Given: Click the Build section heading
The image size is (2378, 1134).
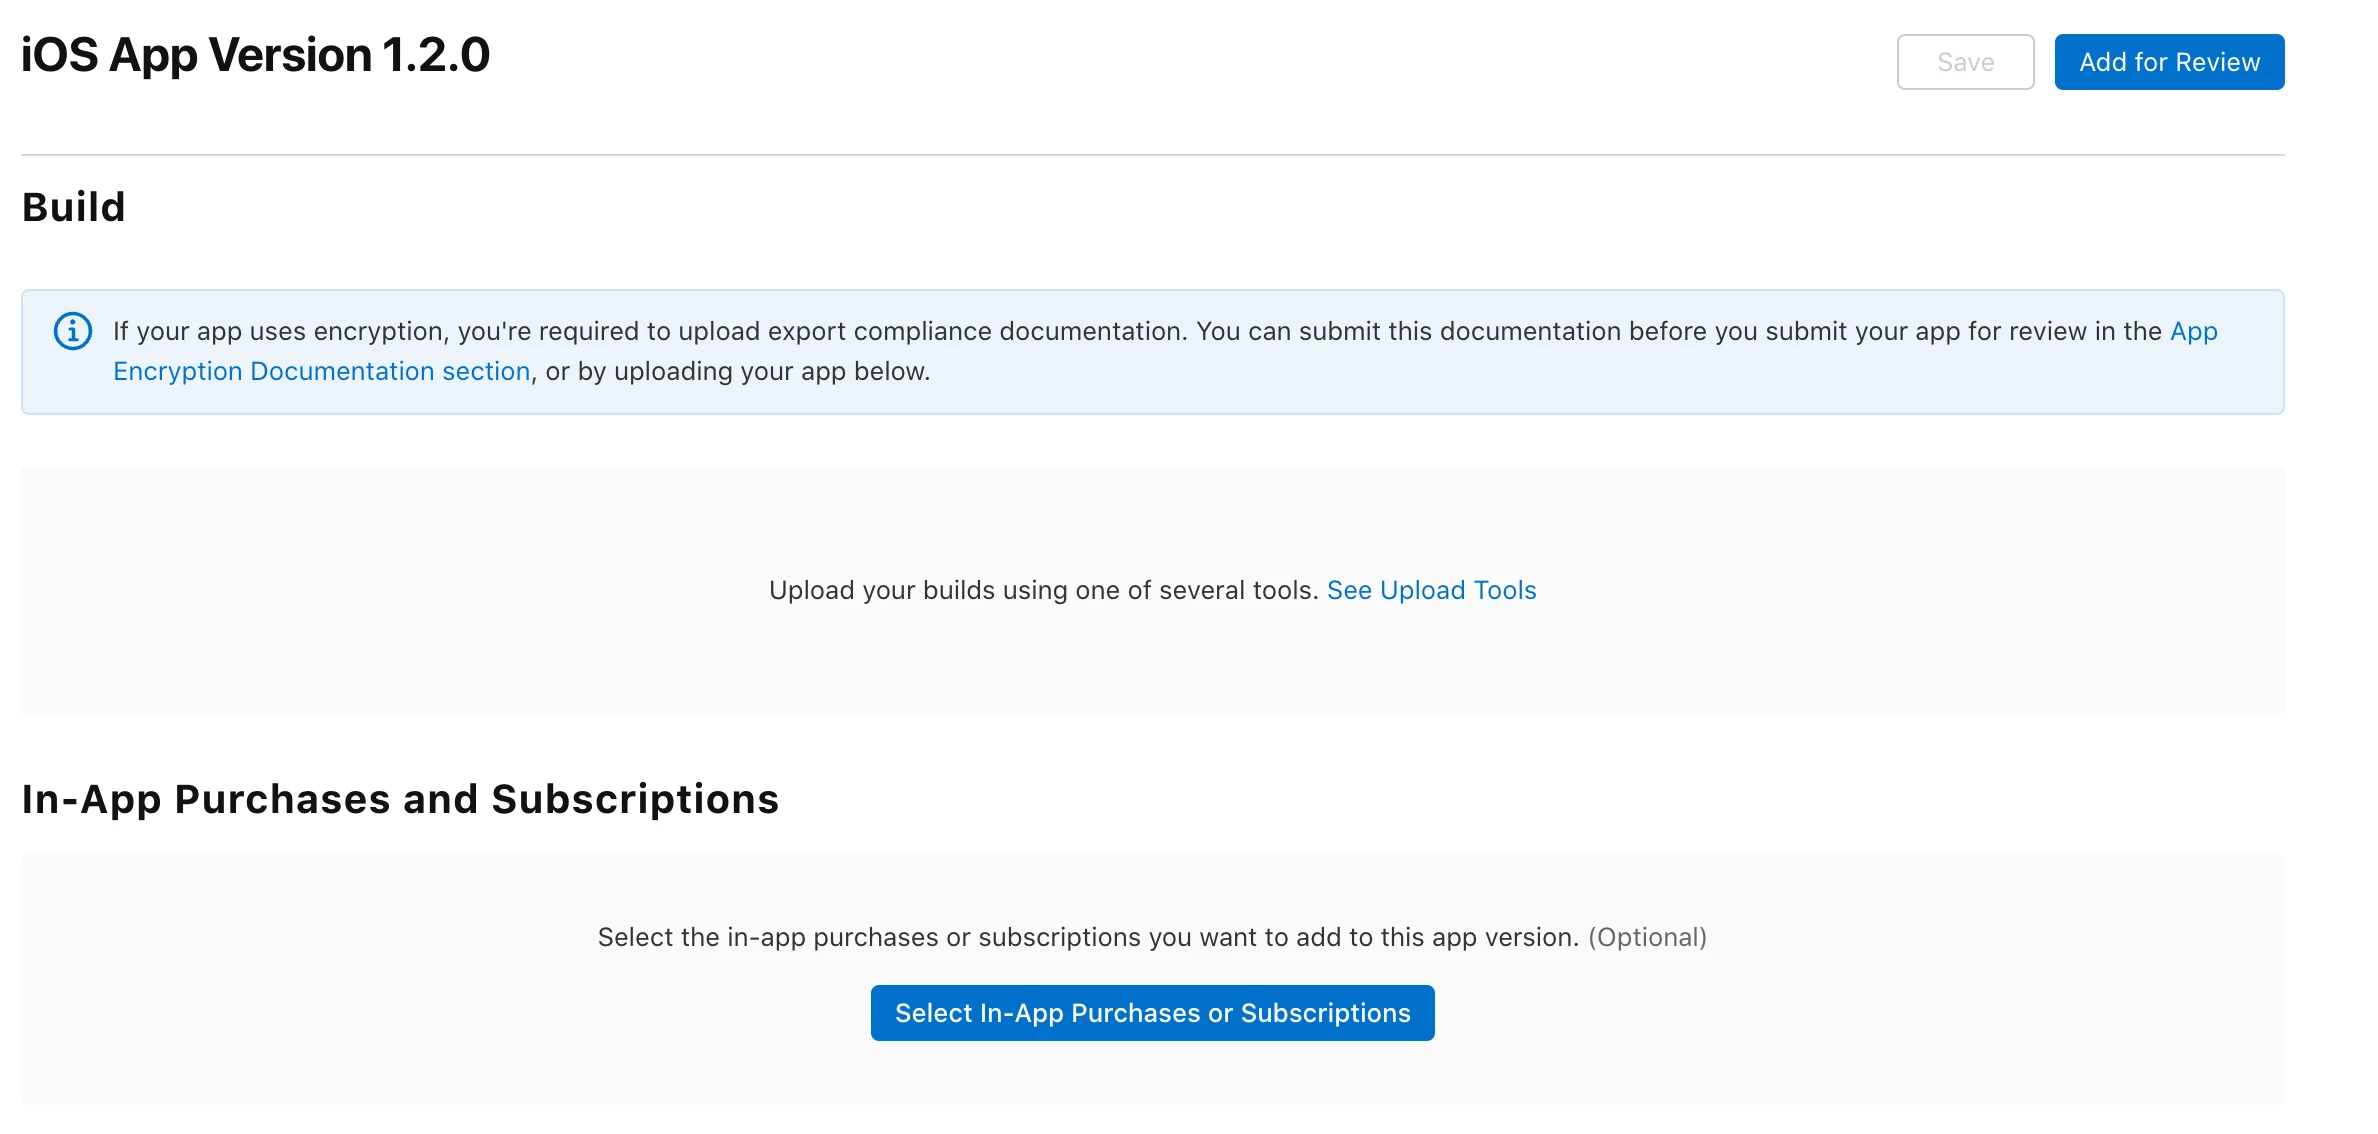Looking at the screenshot, I should 74,207.
